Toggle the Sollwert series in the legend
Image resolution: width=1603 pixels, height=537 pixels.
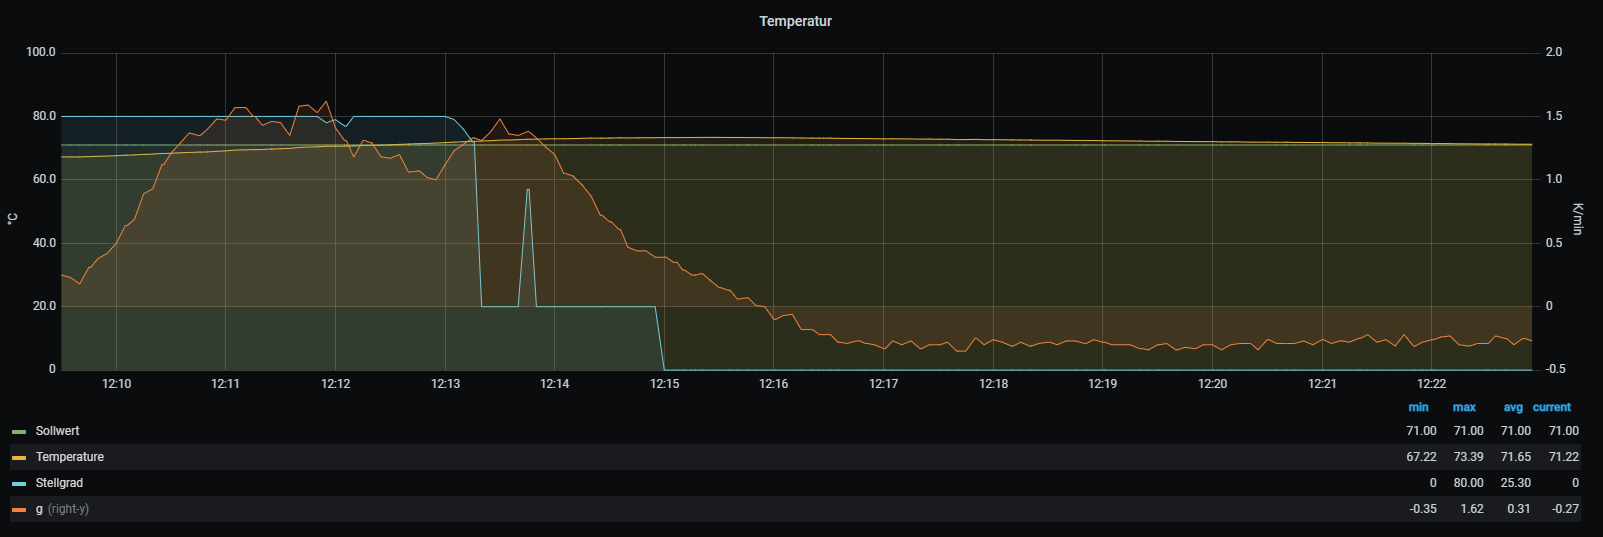point(57,431)
